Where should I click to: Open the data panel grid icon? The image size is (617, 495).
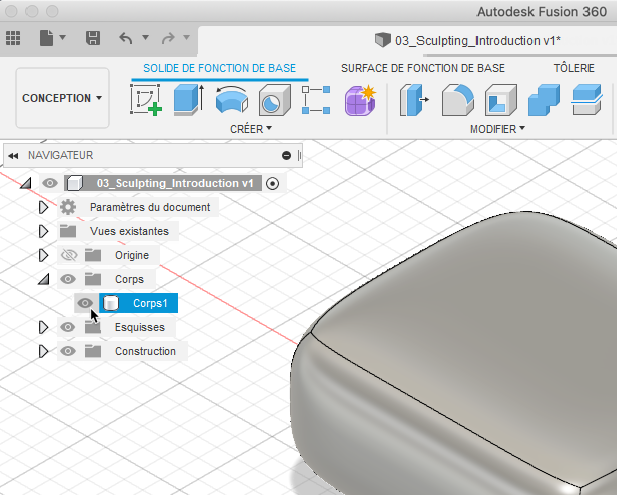[13, 38]
